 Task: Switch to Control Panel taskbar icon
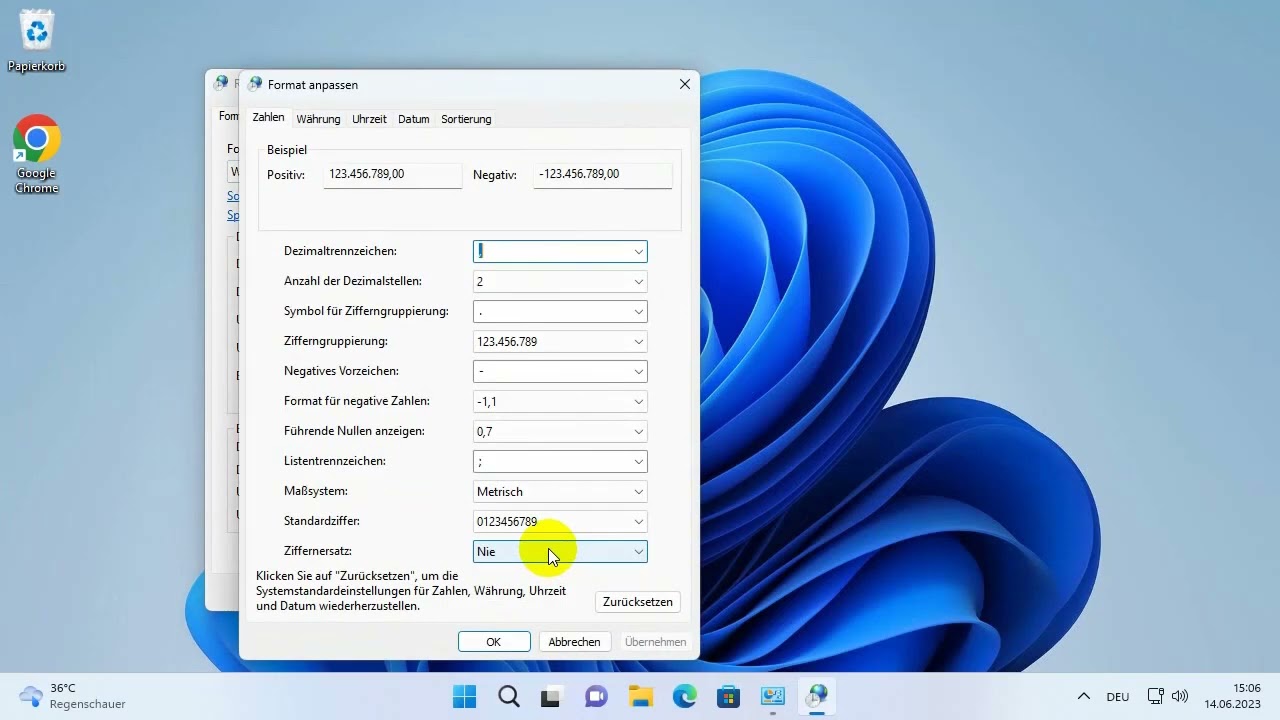click(772, 696)
